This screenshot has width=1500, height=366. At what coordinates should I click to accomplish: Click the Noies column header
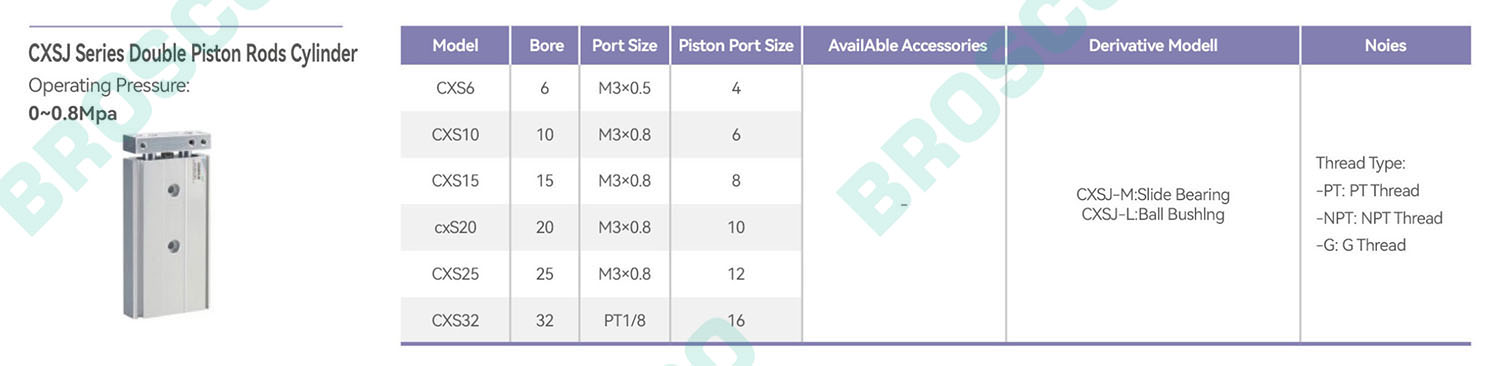(1385, 45)
